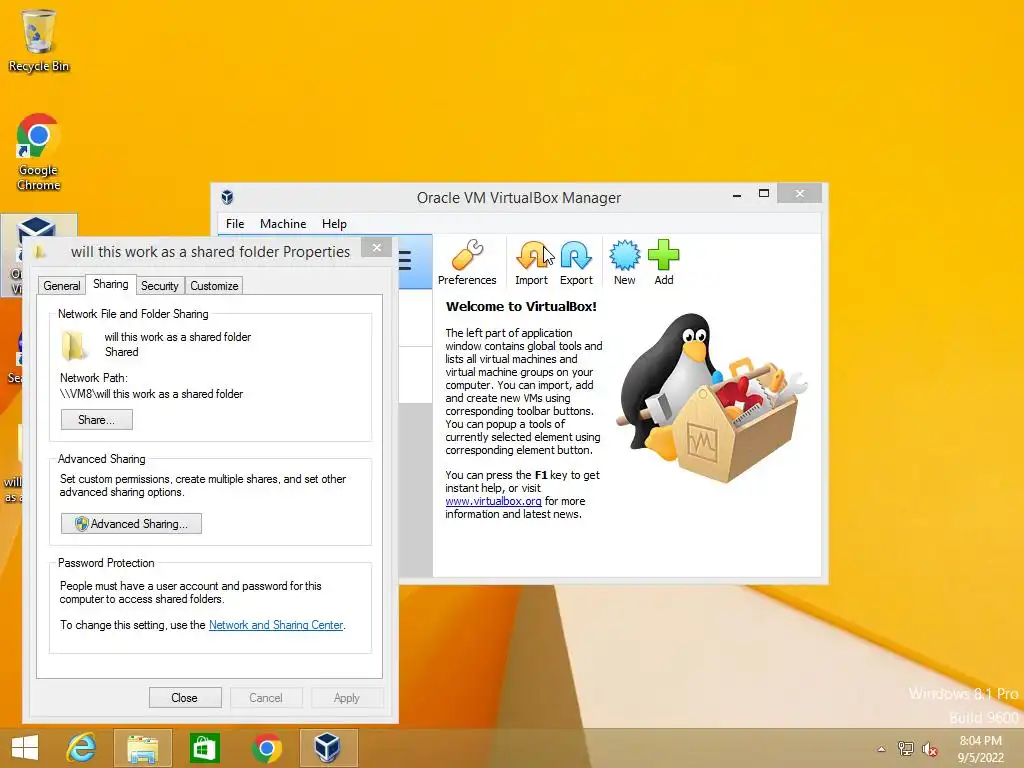Launch Chrome from the taskbar
Image resolution: width=1024 pixels, height=768 pixels.
266,748
